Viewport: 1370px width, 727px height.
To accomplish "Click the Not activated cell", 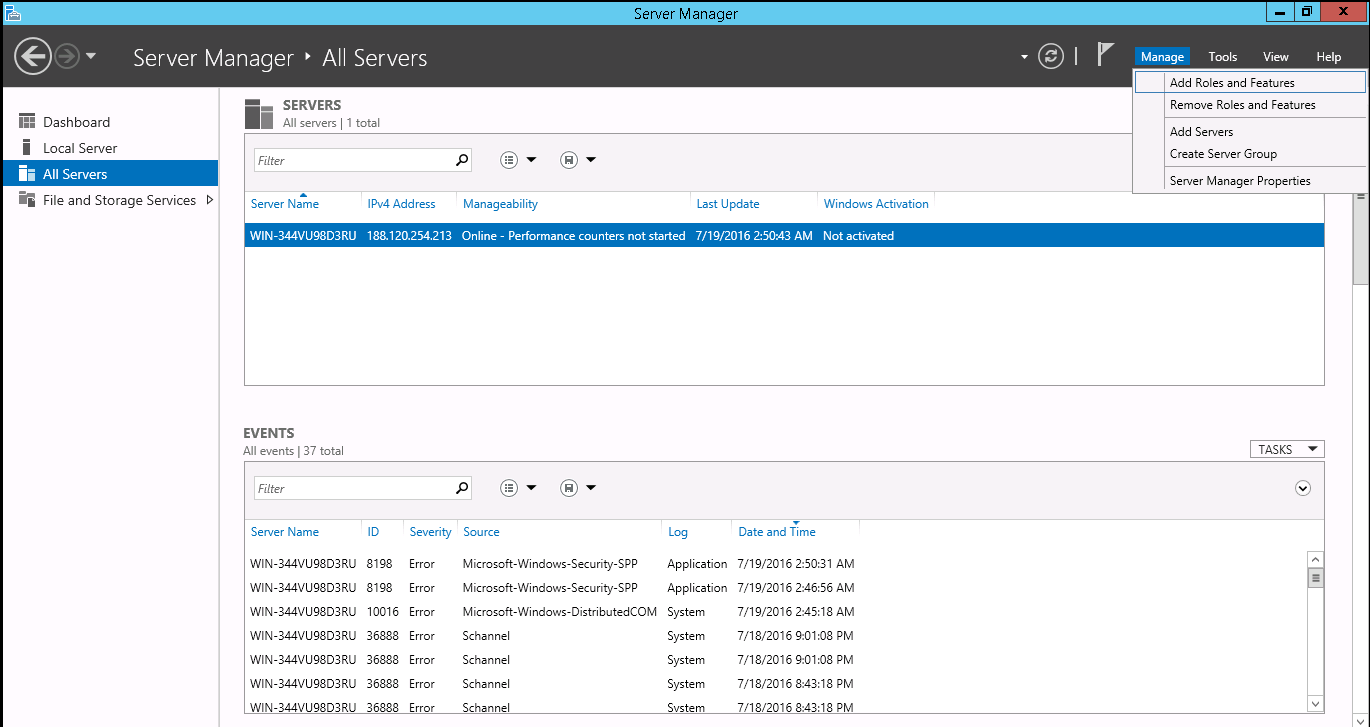I will [858, 236].
